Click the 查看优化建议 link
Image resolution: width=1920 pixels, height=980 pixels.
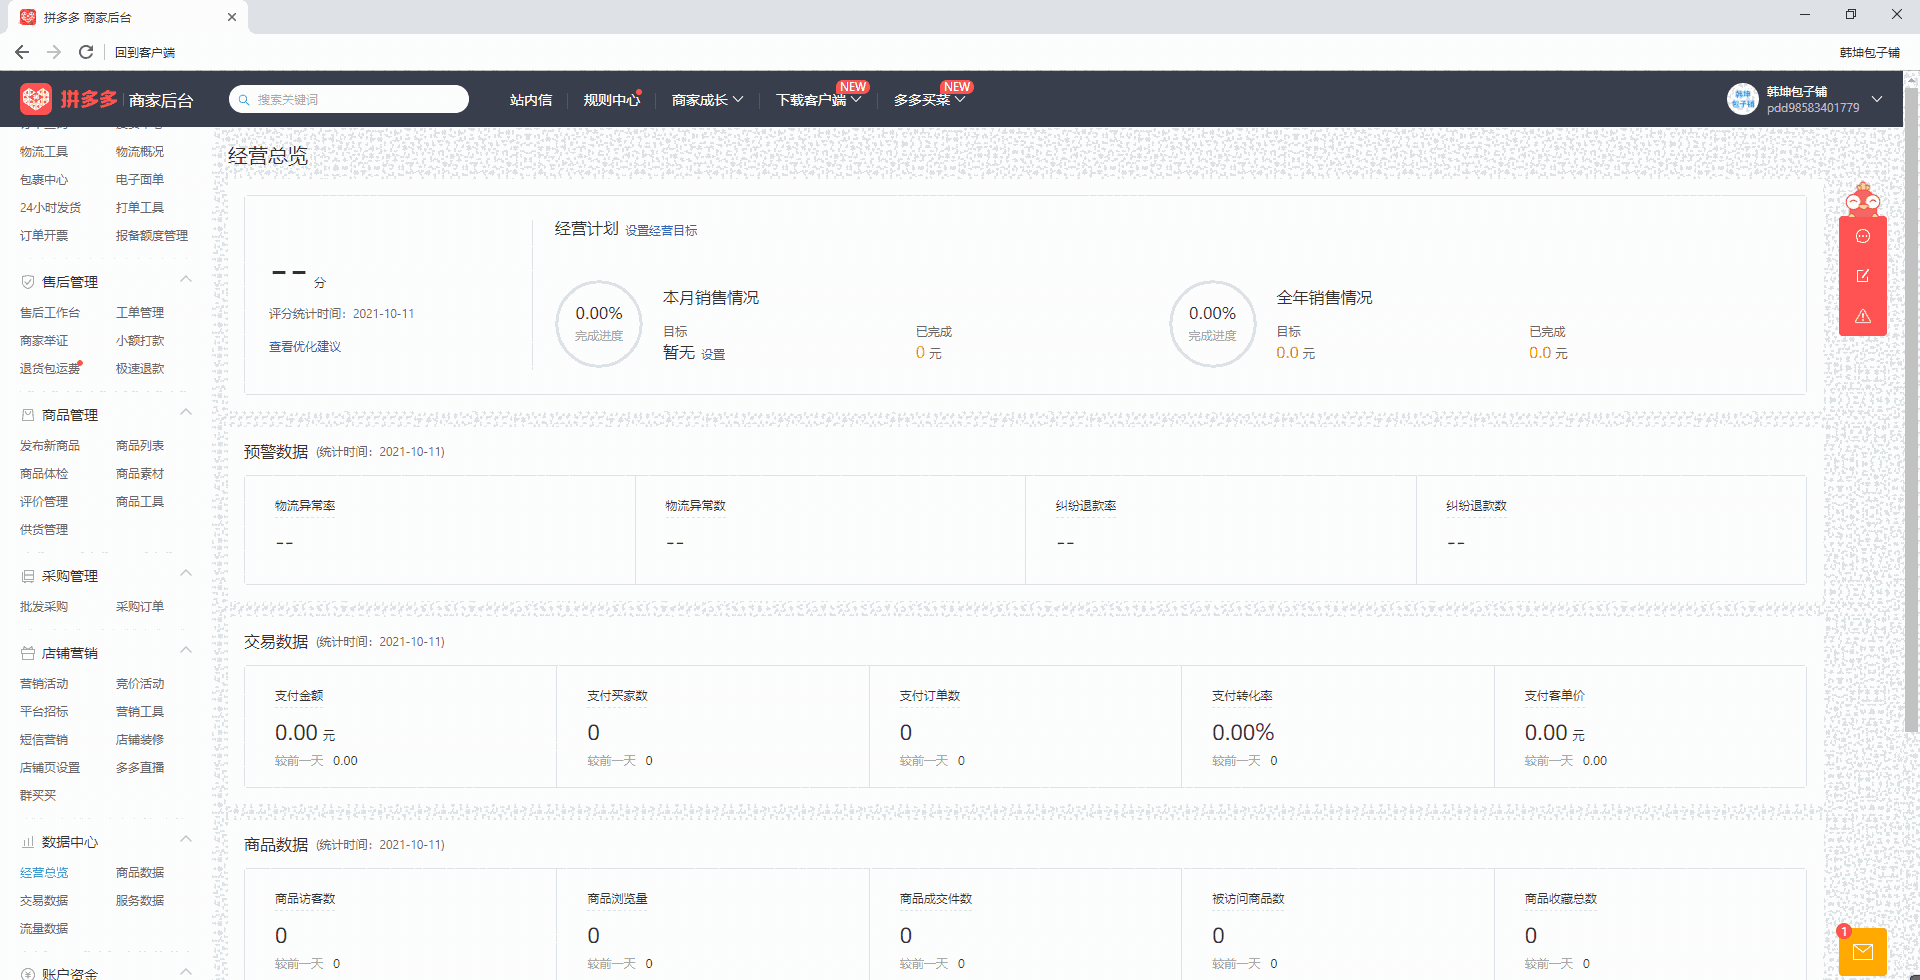[305, 346]
